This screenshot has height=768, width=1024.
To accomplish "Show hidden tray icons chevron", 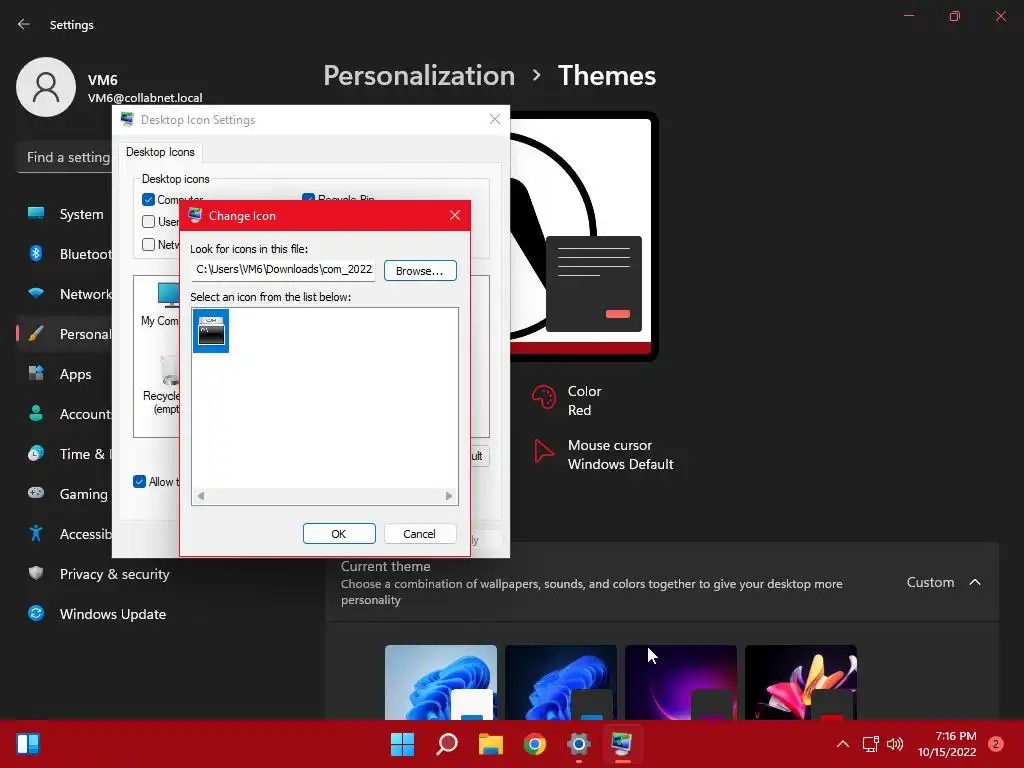I will [843, 744].
